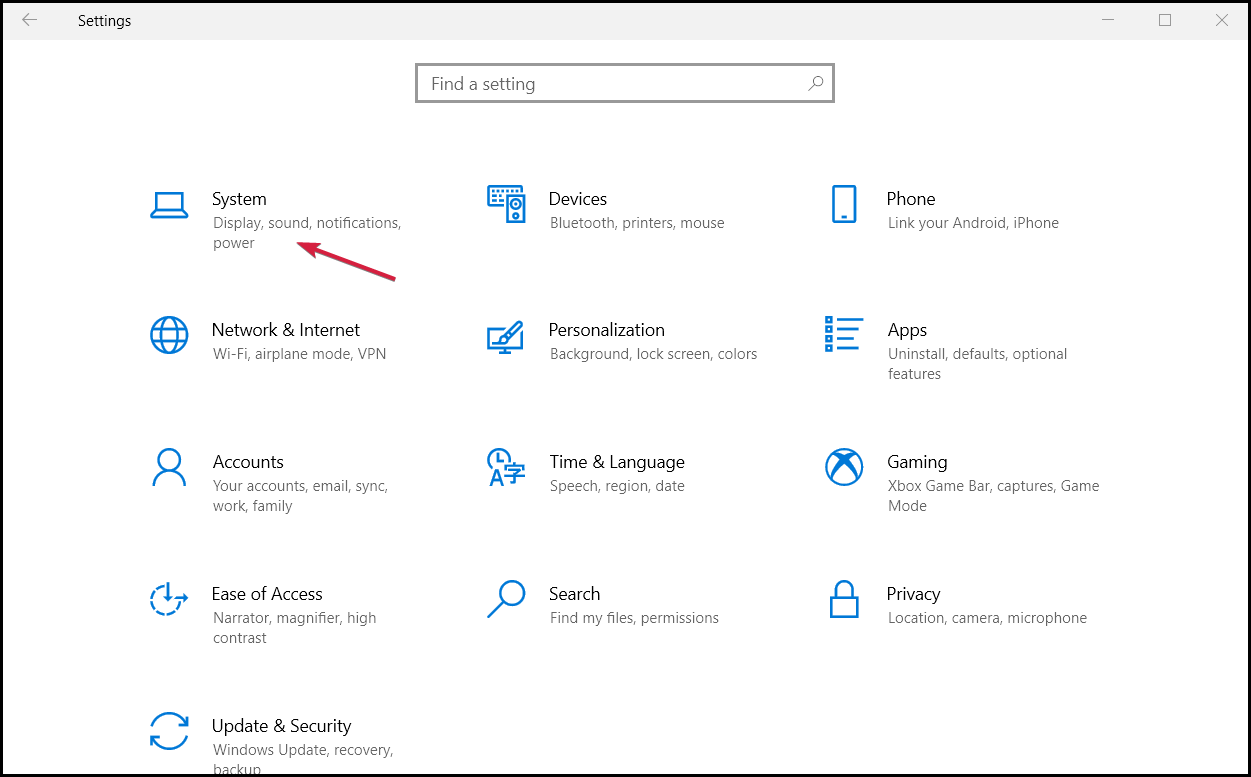Select the Phone icon
Image resolution: width=1251 pixels, height=777 pixels.
844,204
